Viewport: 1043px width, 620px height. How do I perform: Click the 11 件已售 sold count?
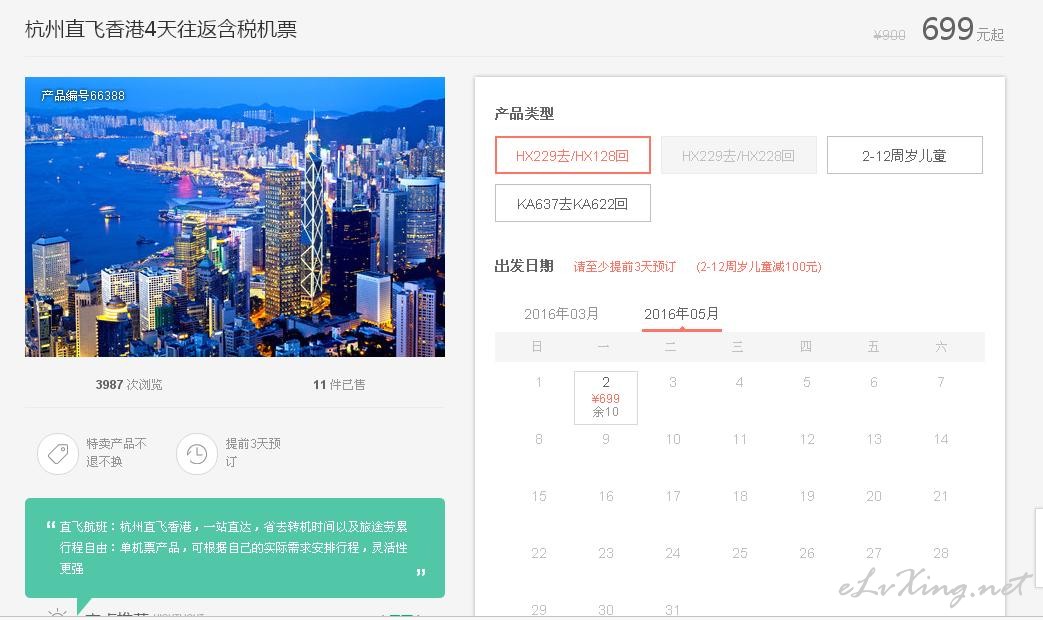click(x=339, y=385)
